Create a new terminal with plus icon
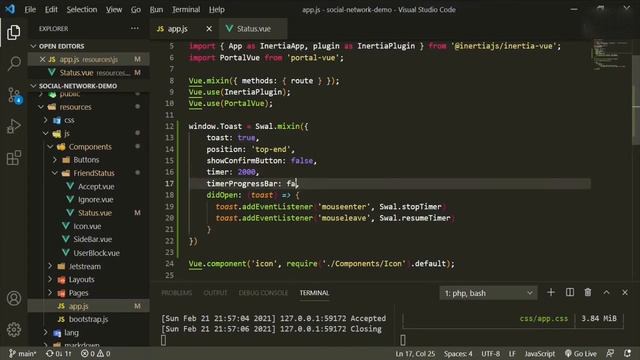640x360 pixels. tap(551, 292)
